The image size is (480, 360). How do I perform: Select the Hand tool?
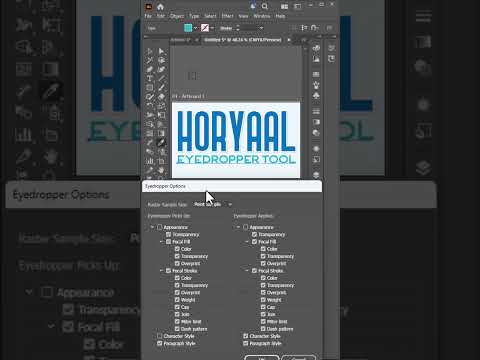pyautogui.click(x=161, y=170)
